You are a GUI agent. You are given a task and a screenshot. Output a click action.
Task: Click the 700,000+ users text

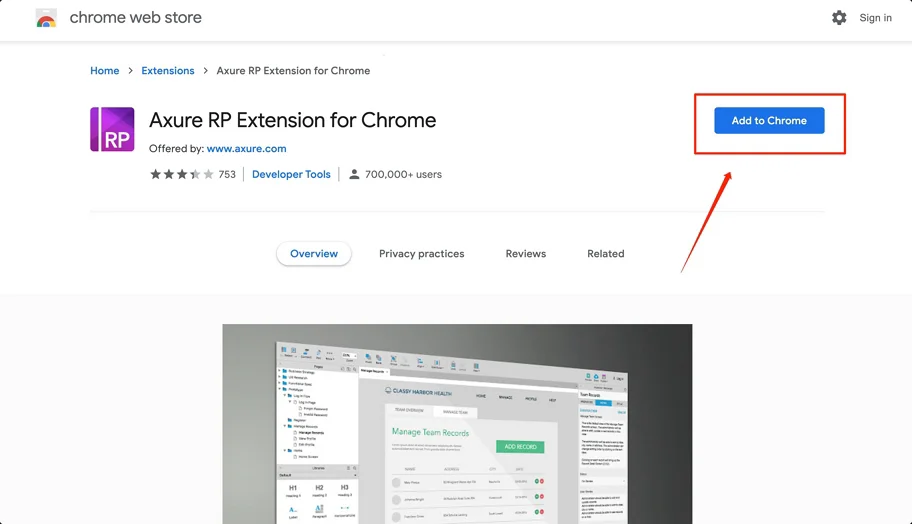(403, 174)
